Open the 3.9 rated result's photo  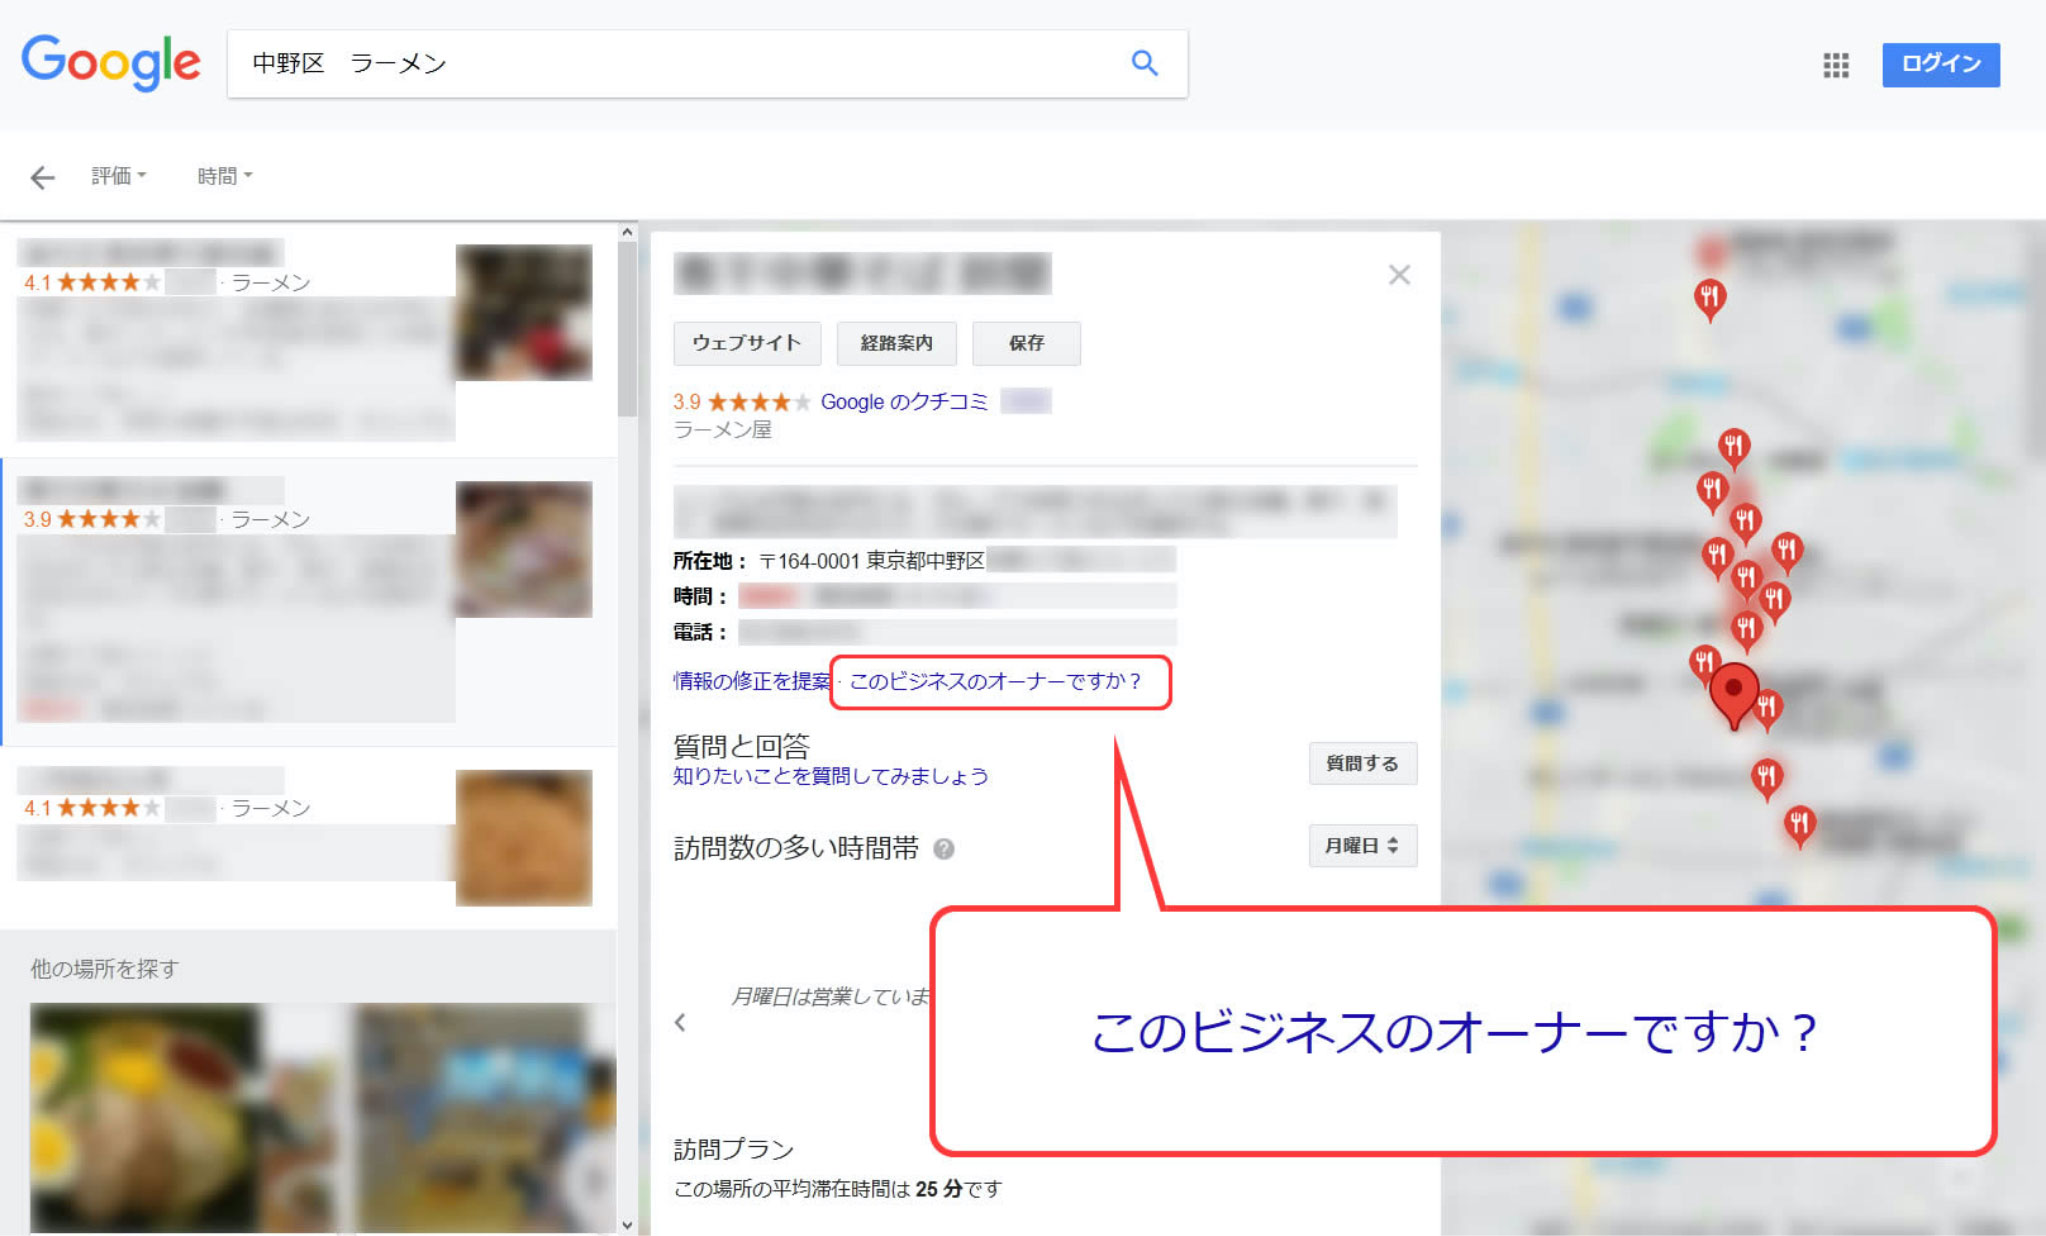point(523,549)
